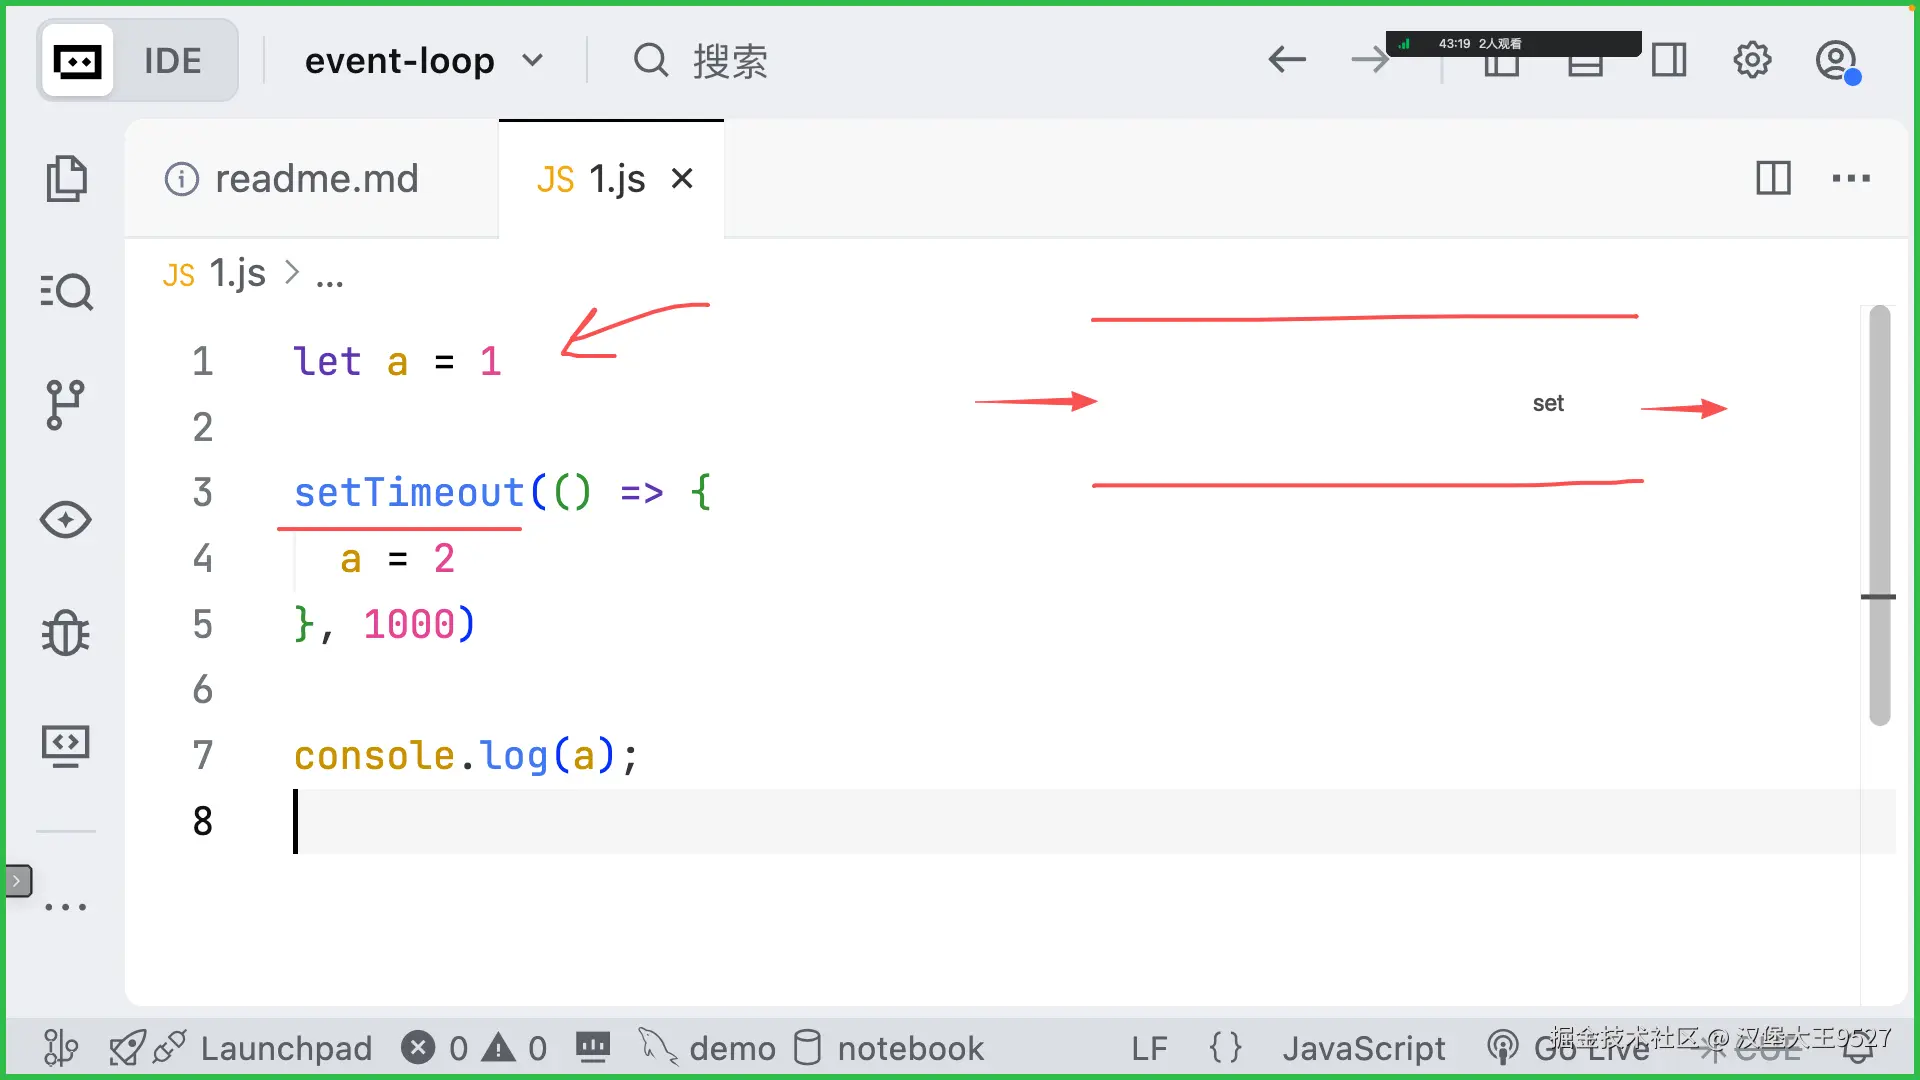1920x1080 pixels.
Task: Split the editor with split icon
Action: click(1773, 178)
